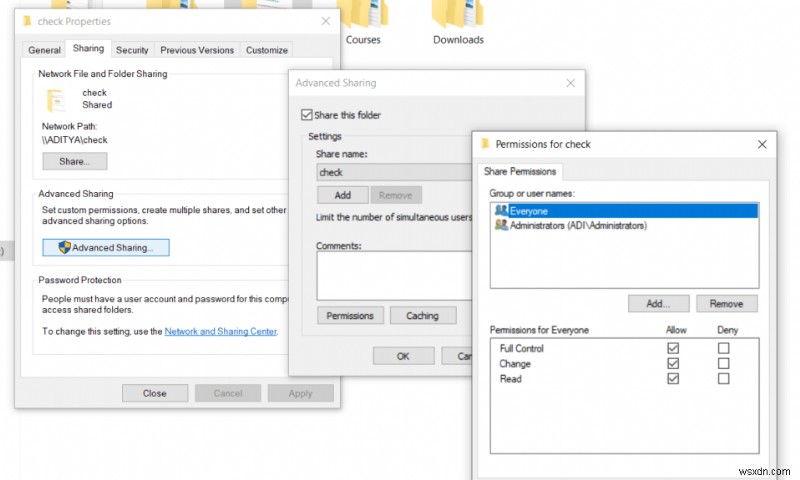Select the Administrators group icon
The width and height of the screenshot is (800, 480).
[502, 225]
